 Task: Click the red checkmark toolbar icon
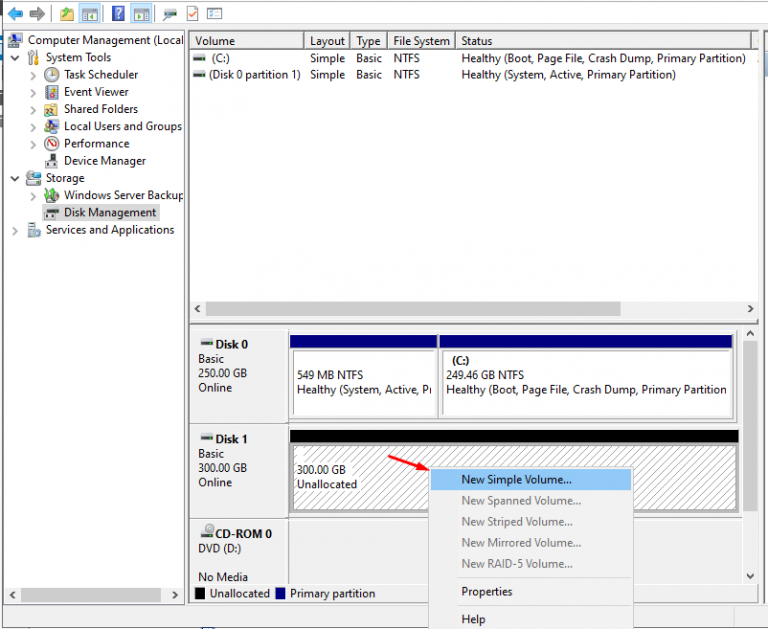192,13
